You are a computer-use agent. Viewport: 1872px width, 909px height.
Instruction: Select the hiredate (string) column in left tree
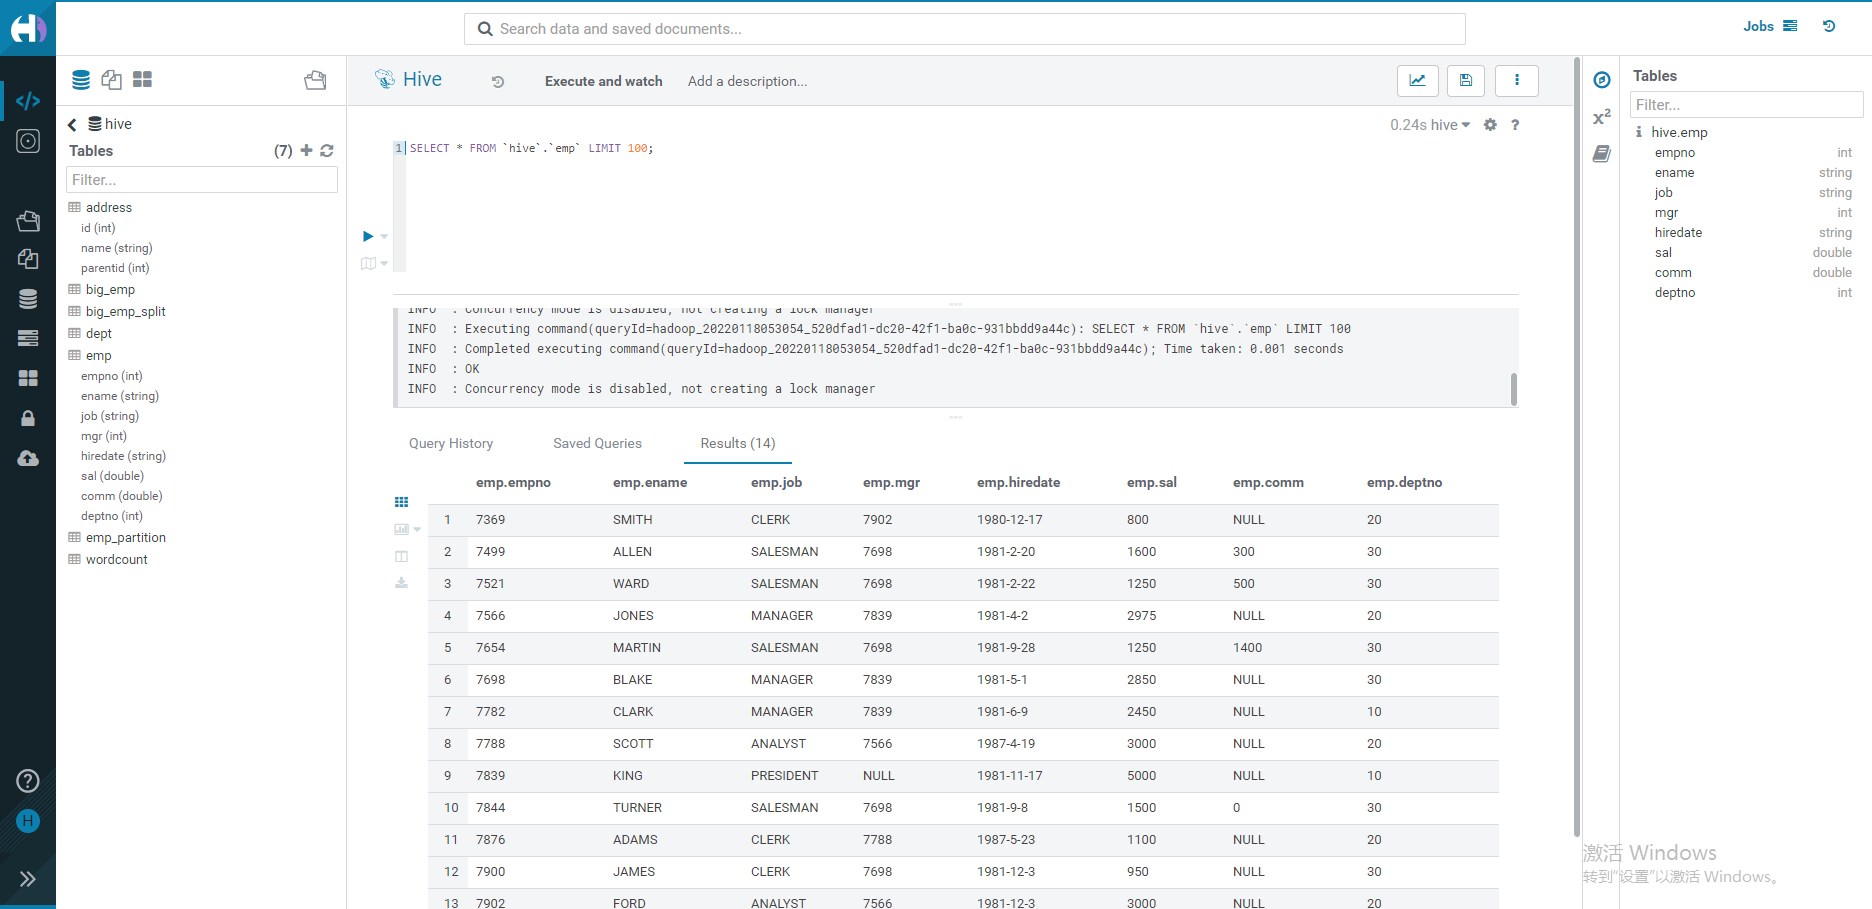pos(123,456)
